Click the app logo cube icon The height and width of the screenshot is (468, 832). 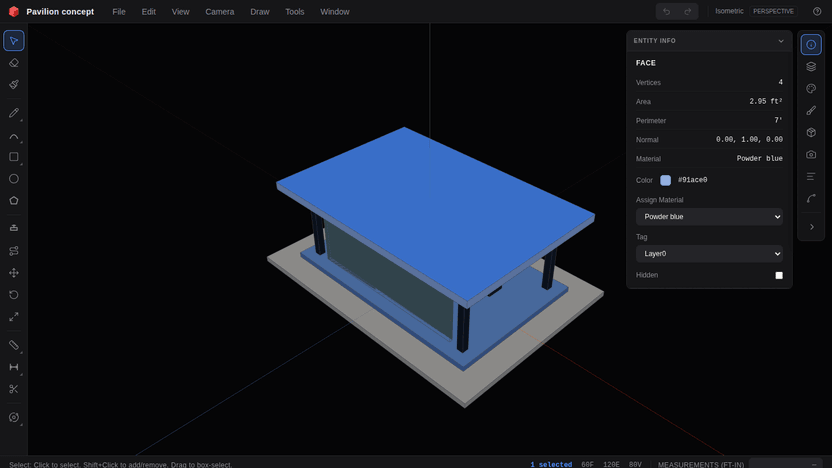click(x=14, y=11)
